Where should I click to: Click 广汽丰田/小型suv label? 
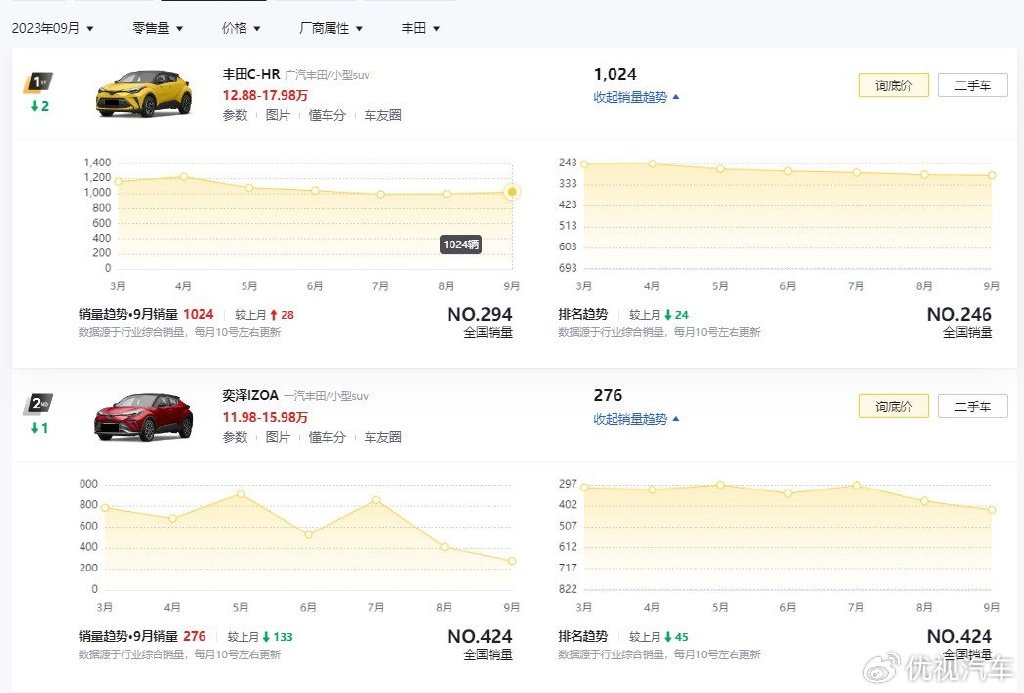click(x=327, y=75)
